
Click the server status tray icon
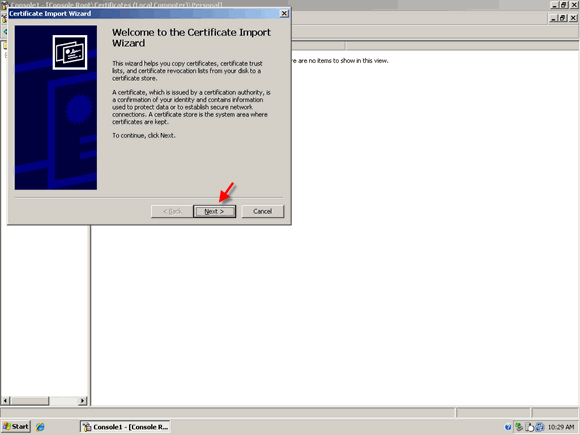pyautogui.click(x=529, y=427)
